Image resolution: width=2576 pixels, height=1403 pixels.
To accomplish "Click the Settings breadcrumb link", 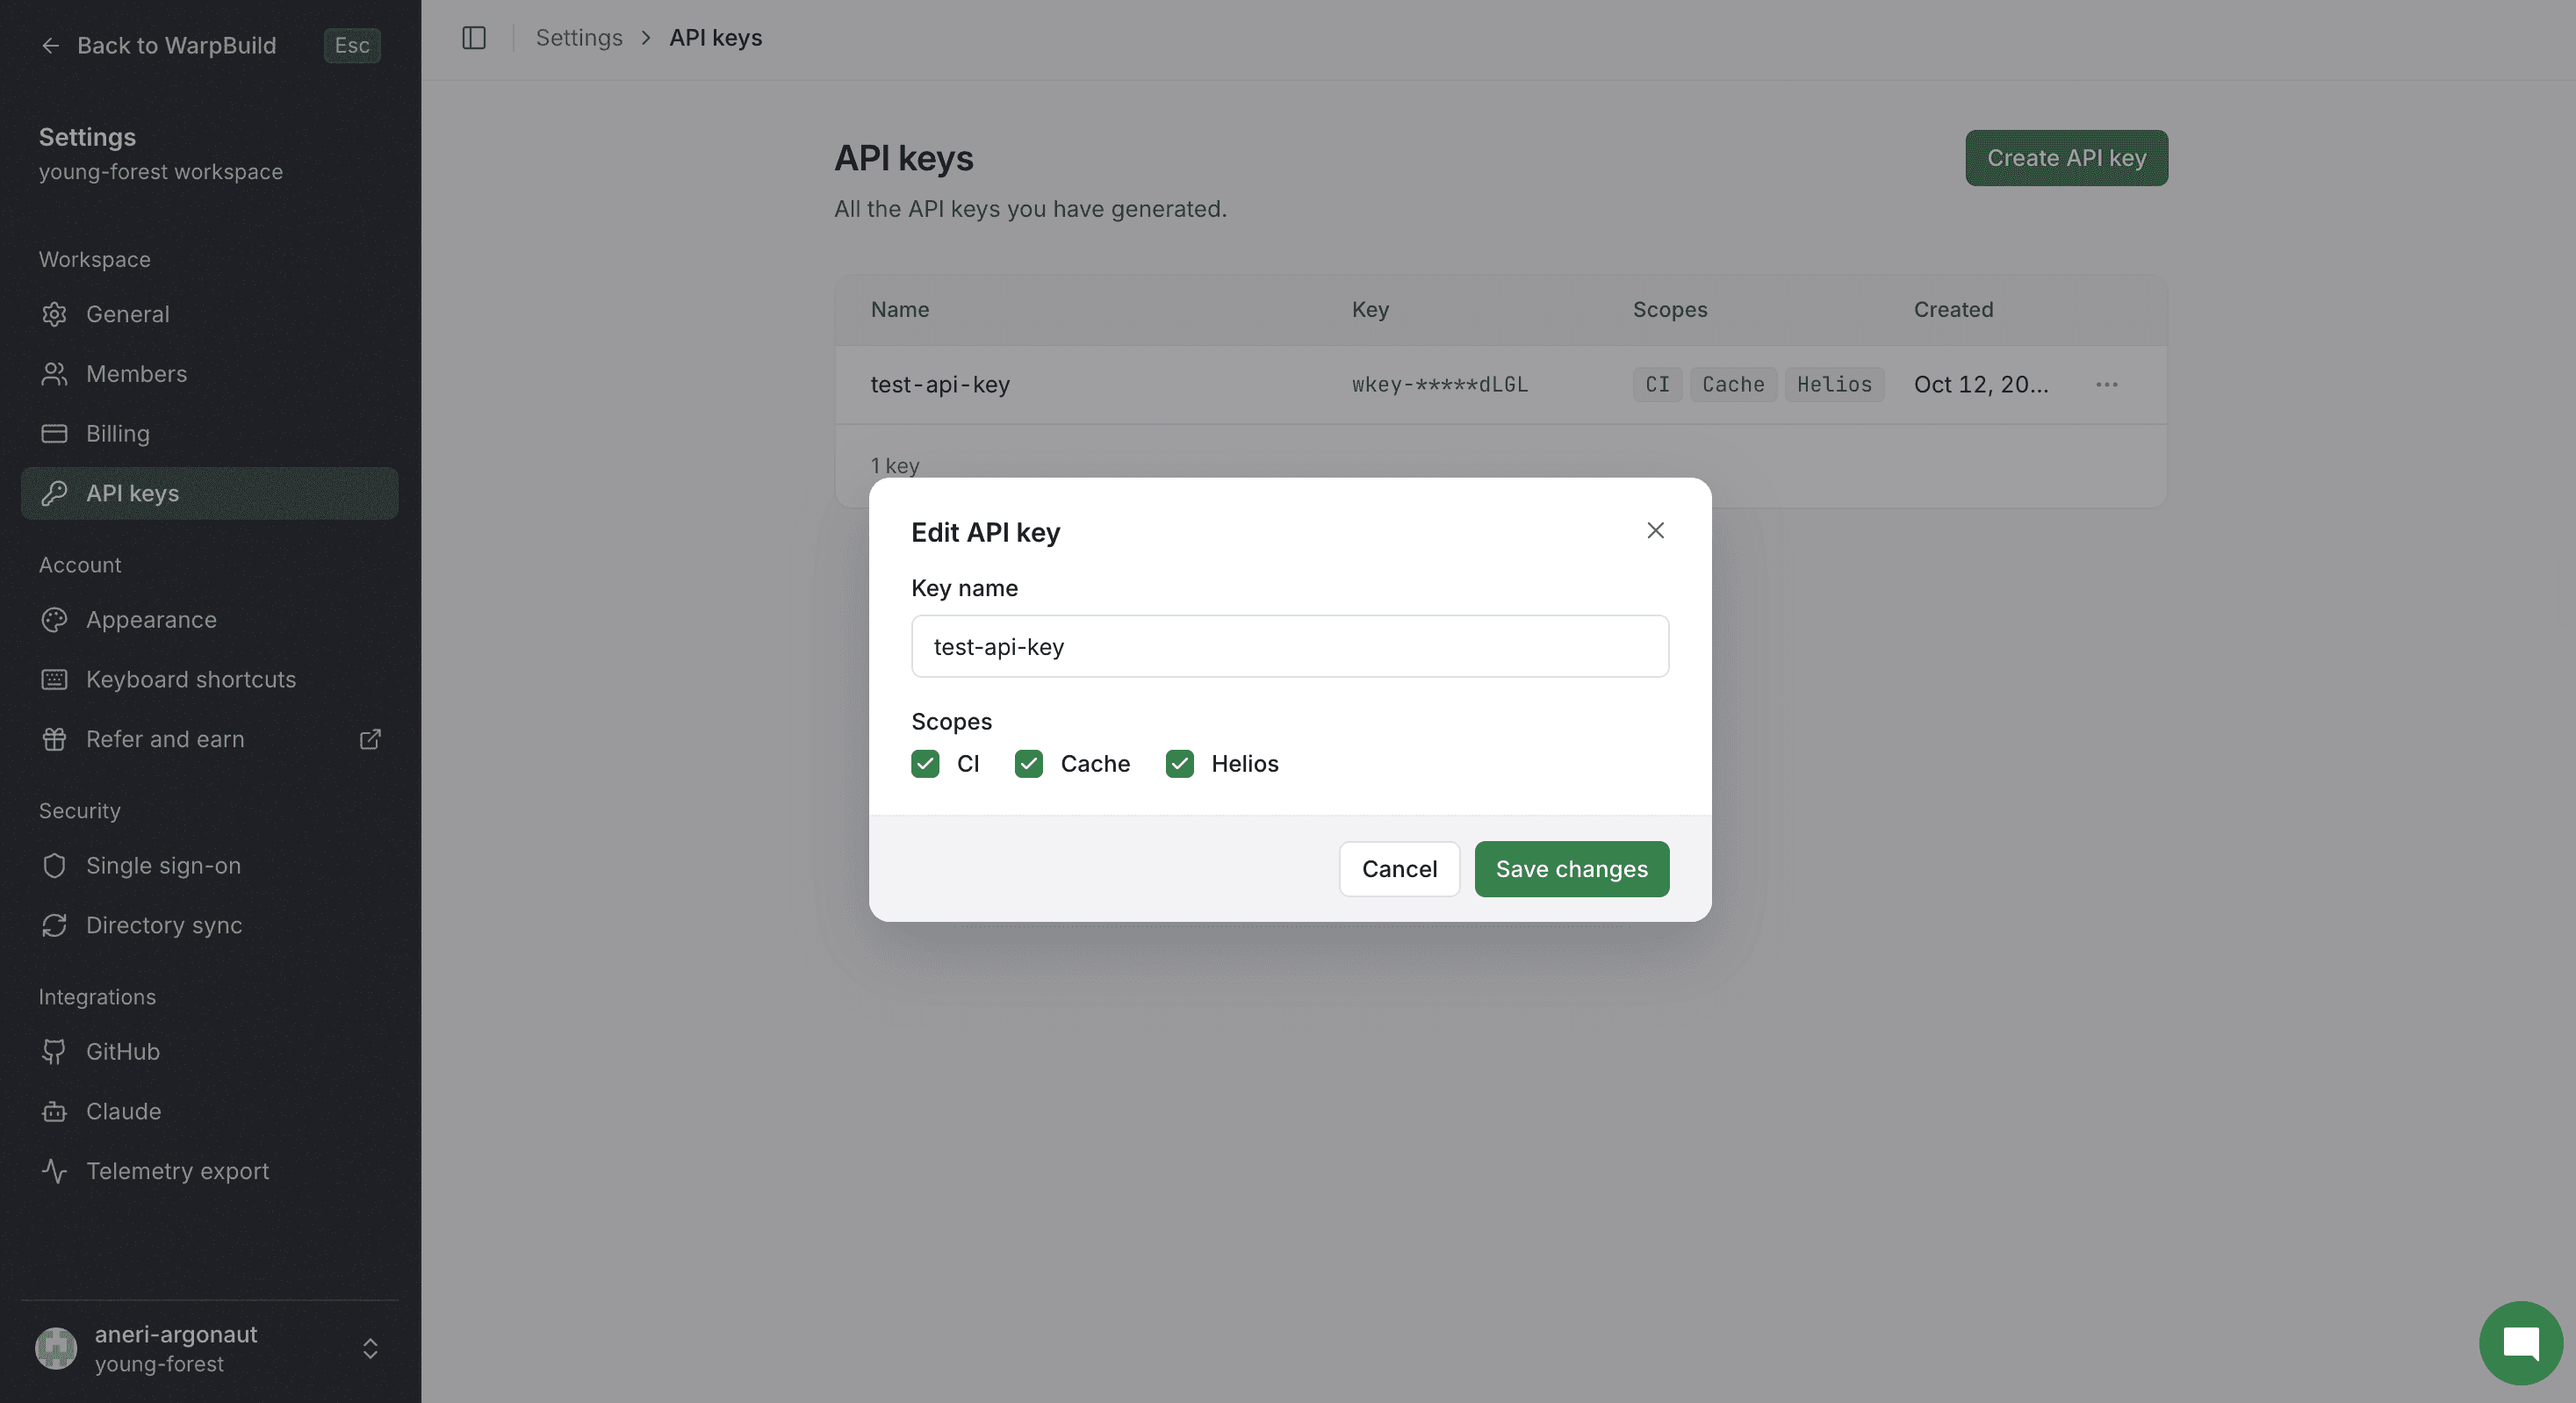I will [x=579, y=38].
